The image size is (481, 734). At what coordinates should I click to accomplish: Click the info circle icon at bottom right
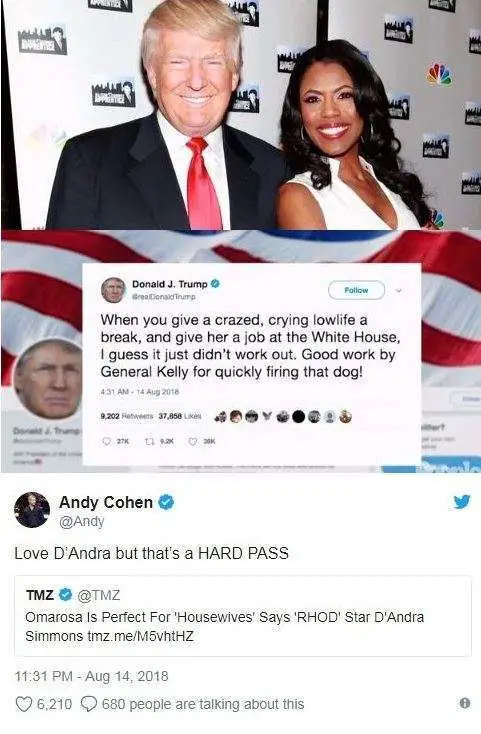465,703
